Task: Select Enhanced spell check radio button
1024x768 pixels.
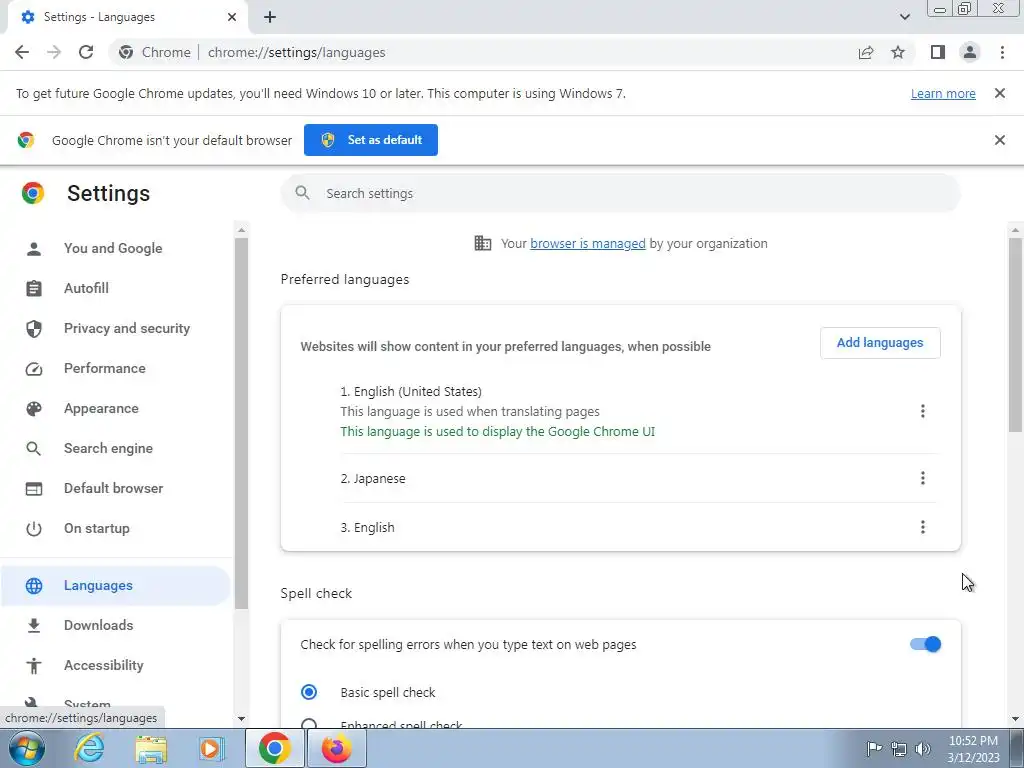Action: [309, 724]
